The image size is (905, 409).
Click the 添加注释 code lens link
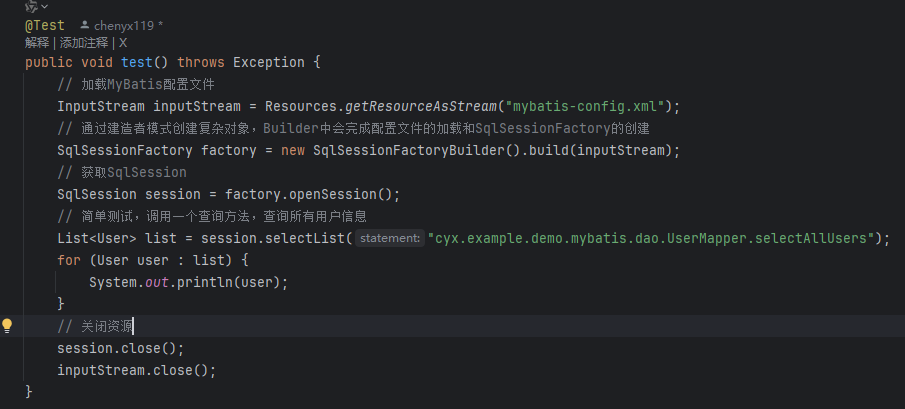coord(86,43)
